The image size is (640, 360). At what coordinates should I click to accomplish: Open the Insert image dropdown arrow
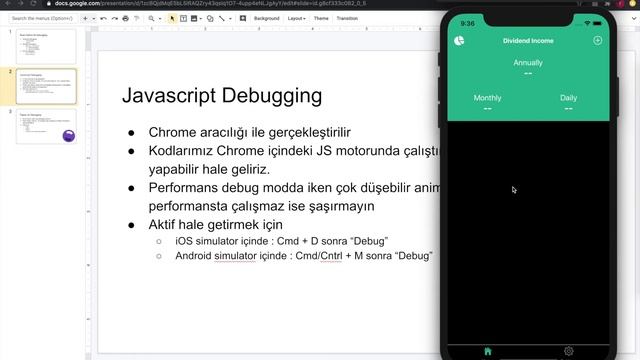point(201,18)
